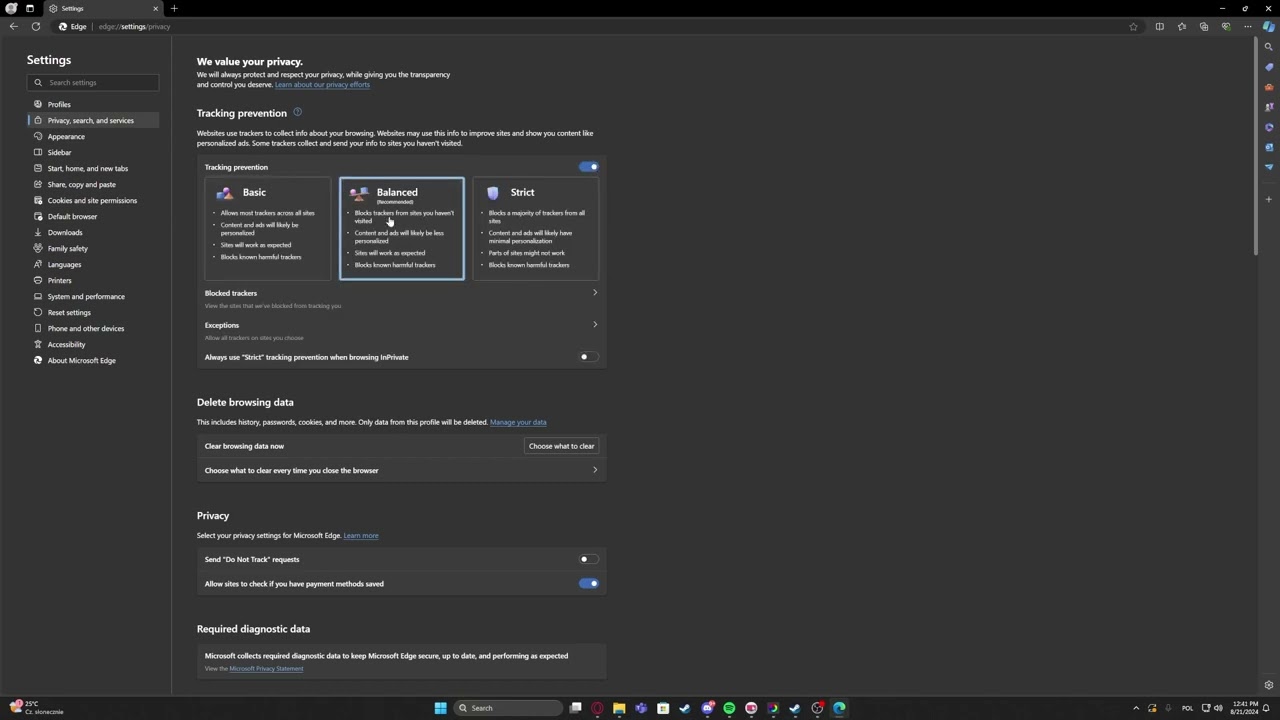The height and width of the screenshot is (720, 1280).
Task: Open Profiles settings section
Action: tap(59, 104)
